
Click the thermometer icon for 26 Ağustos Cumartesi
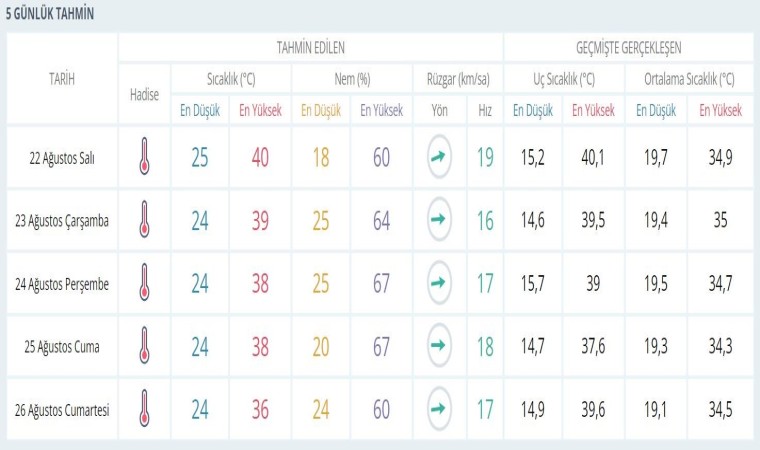click(144, 408)
